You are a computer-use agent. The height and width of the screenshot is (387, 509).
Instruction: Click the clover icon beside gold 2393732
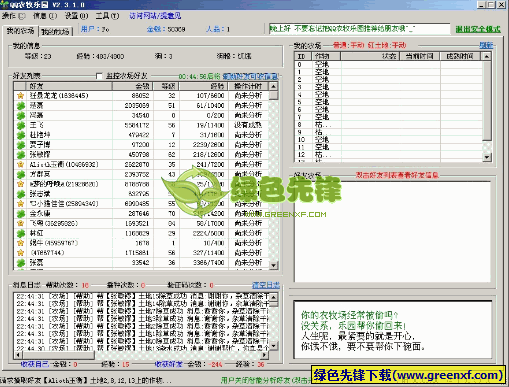point(21,174)
